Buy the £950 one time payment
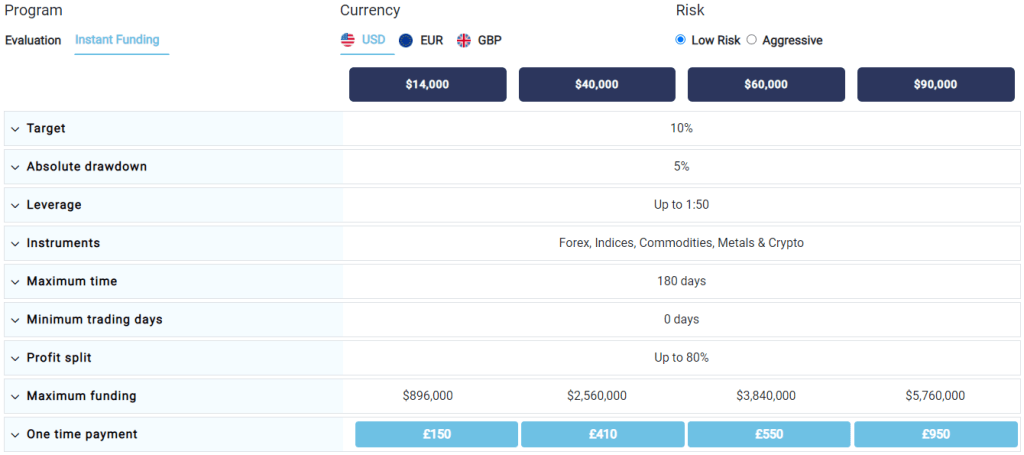This screenshot has width=1024, height=455. (936, 434)
